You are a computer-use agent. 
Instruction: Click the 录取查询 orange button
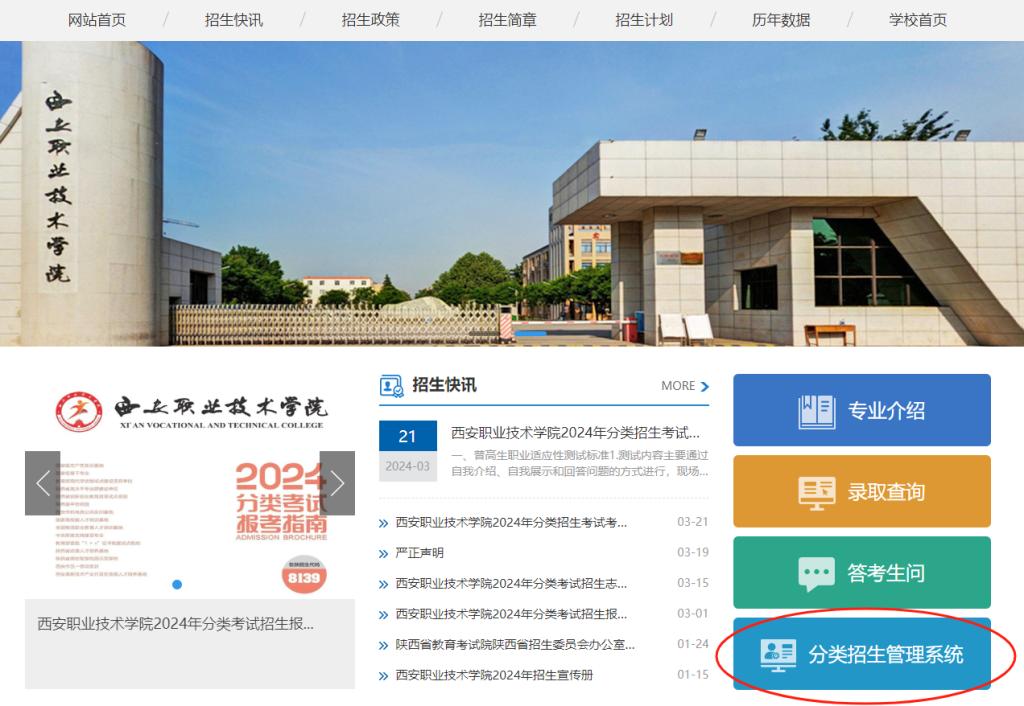click(x=861, y=492)
